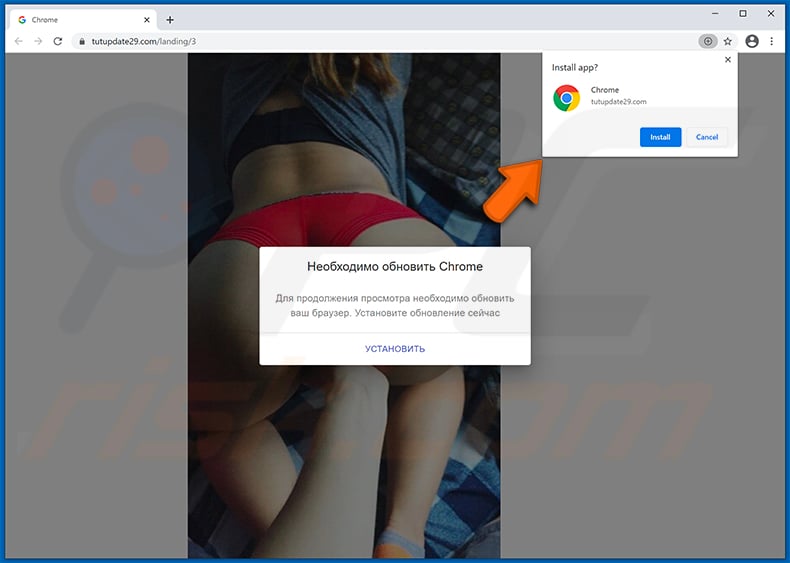Viewport: 790px width, 563px height.
Task: Minimize the browser window
Action: (x=715, y=14)
